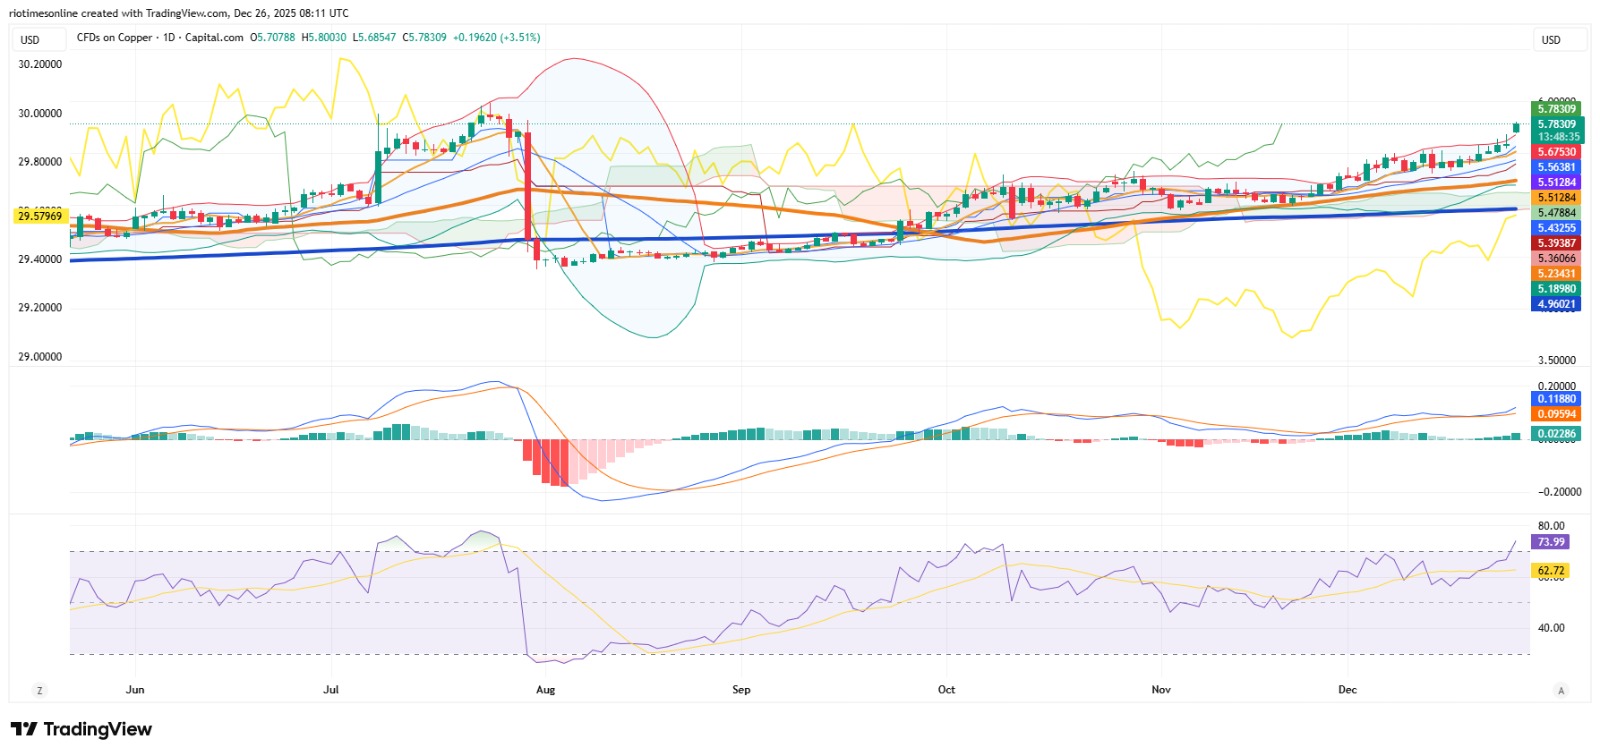Click the teal 5.18980 price label
Viewport: 1600px width, 756px height.
click(1557, 289)
